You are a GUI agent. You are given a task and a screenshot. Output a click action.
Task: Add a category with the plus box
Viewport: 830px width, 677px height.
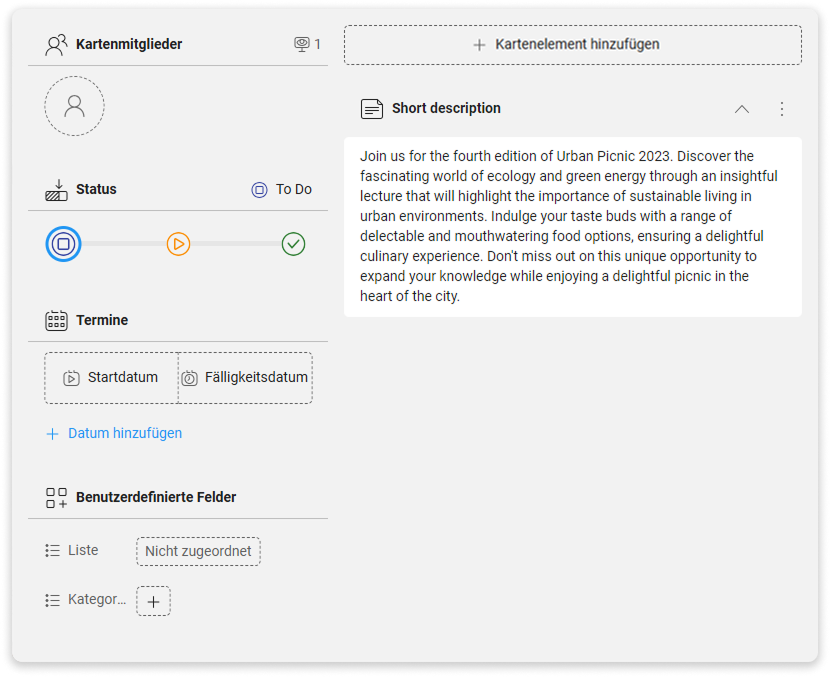(x=154, y=601)
